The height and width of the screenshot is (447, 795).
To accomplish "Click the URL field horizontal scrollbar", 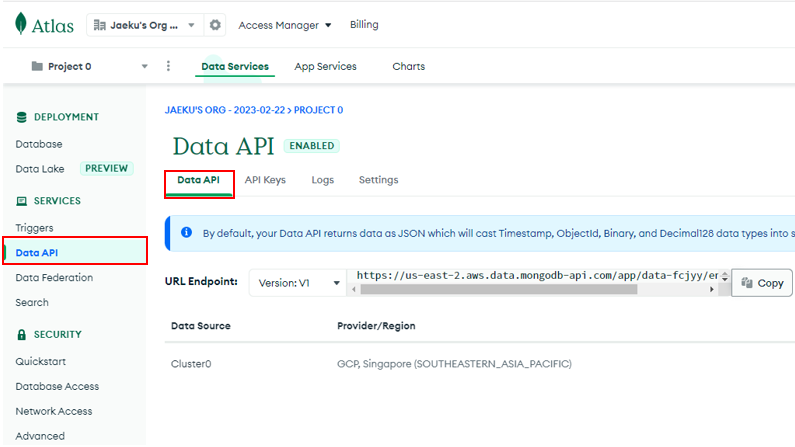I will (499, 289).
